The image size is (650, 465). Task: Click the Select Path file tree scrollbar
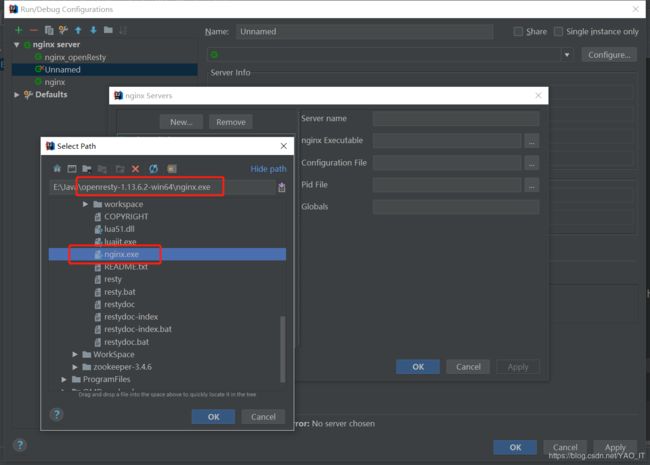pos(283,349)
